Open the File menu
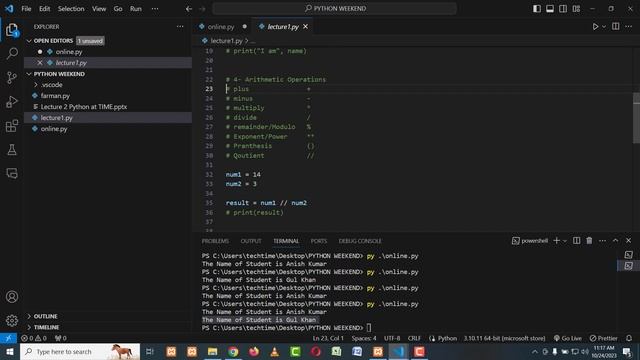 [x=26, y=9]
